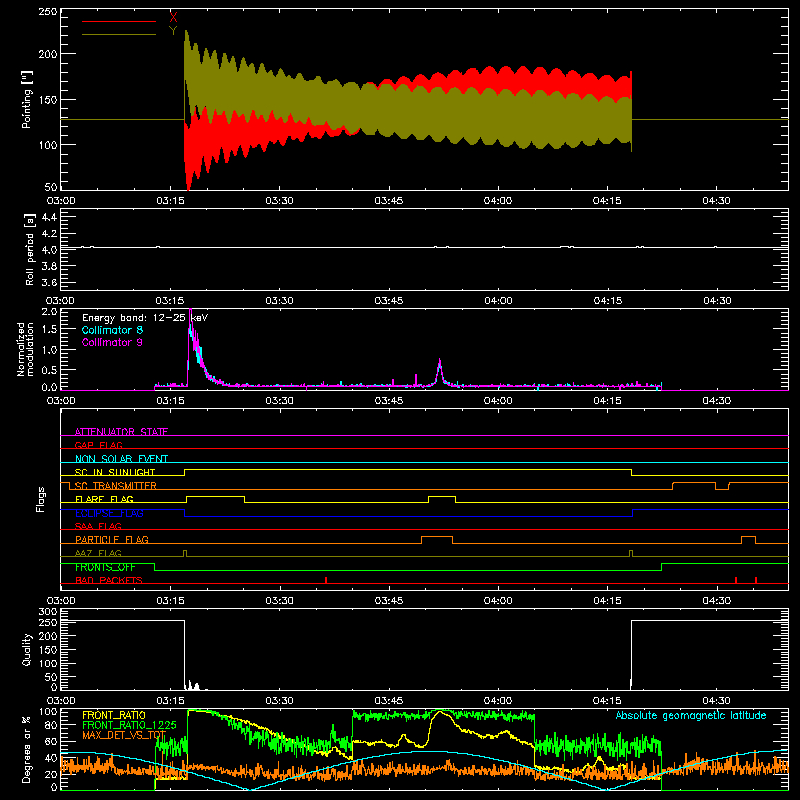Click the Quality axis title
Image resolution: width=800 pixels, height=800 pixels.
point(27,649)
